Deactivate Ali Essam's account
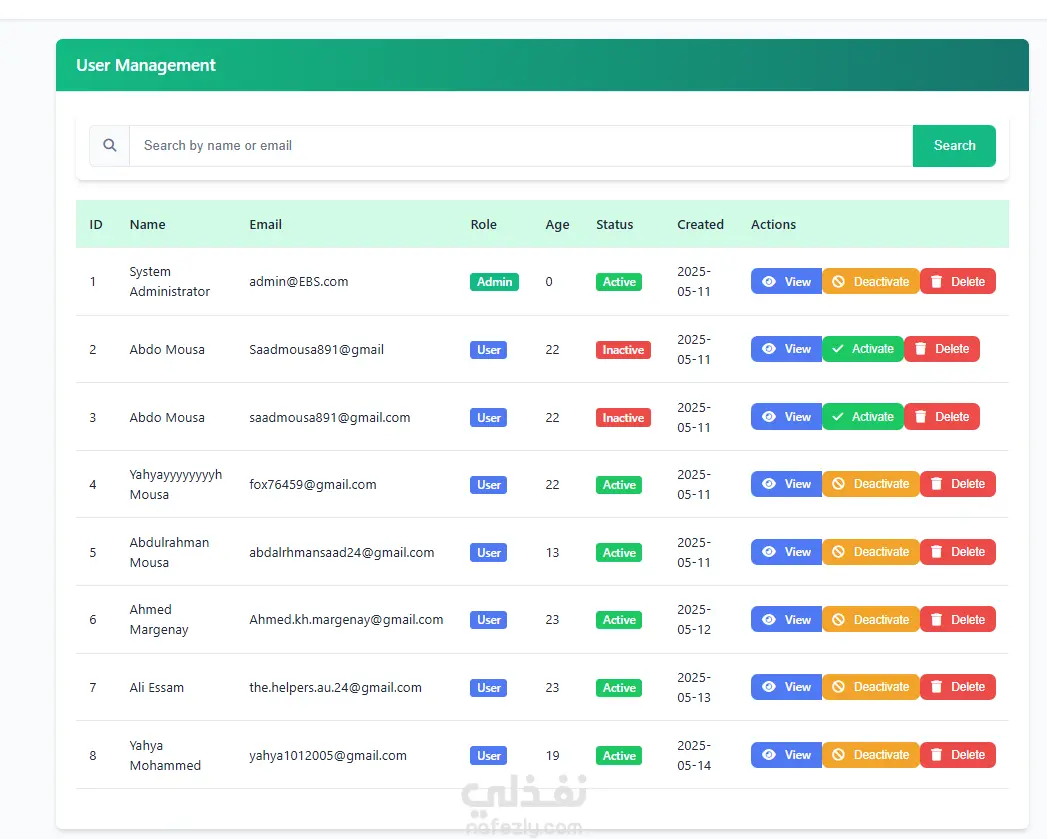 pos(871,687)
